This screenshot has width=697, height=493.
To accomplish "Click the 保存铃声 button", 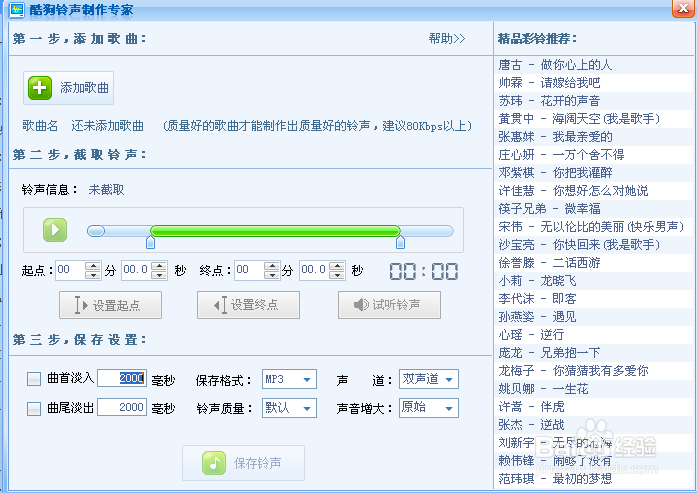I will (x=244, y=463).
